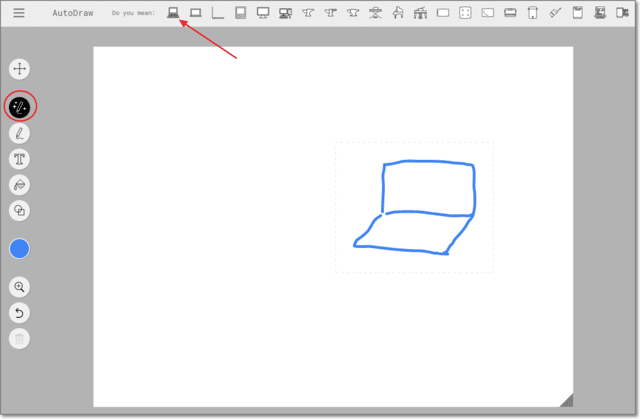Select the Fill bucket tool
Screen dimensions: 640x419
pos(19,185)
